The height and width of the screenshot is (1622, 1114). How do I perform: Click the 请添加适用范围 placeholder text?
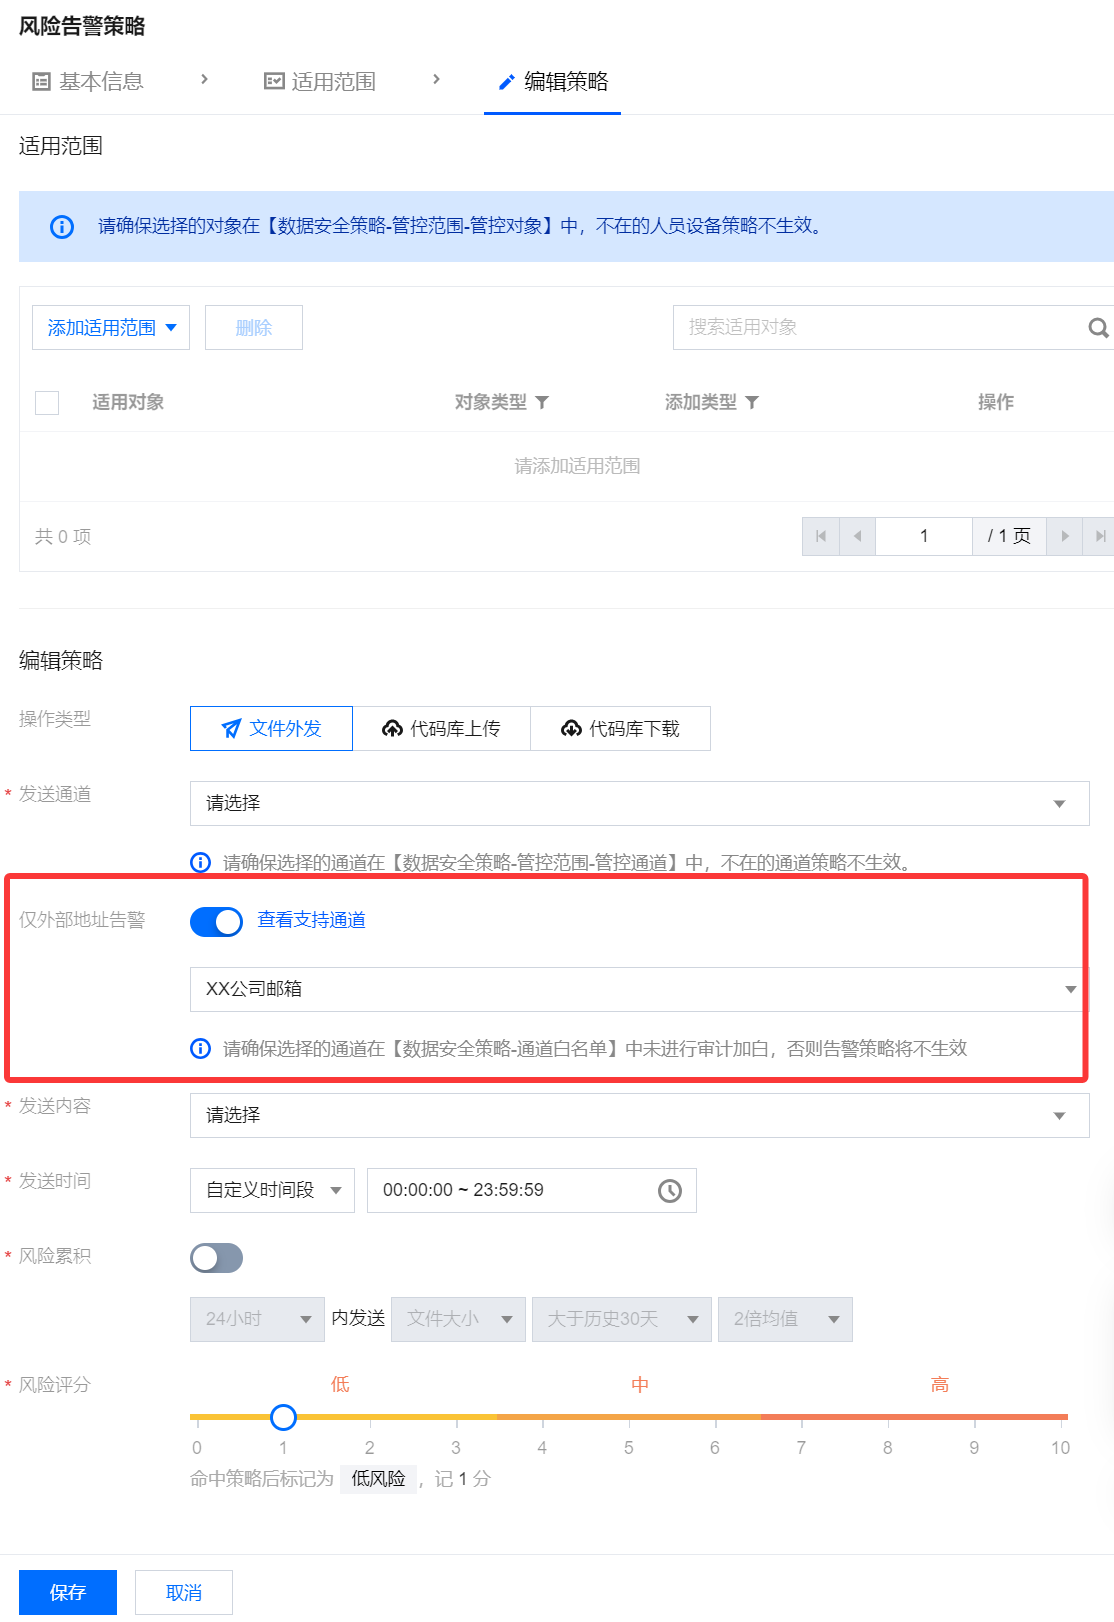pyautogui.click(x=577, y=466)
